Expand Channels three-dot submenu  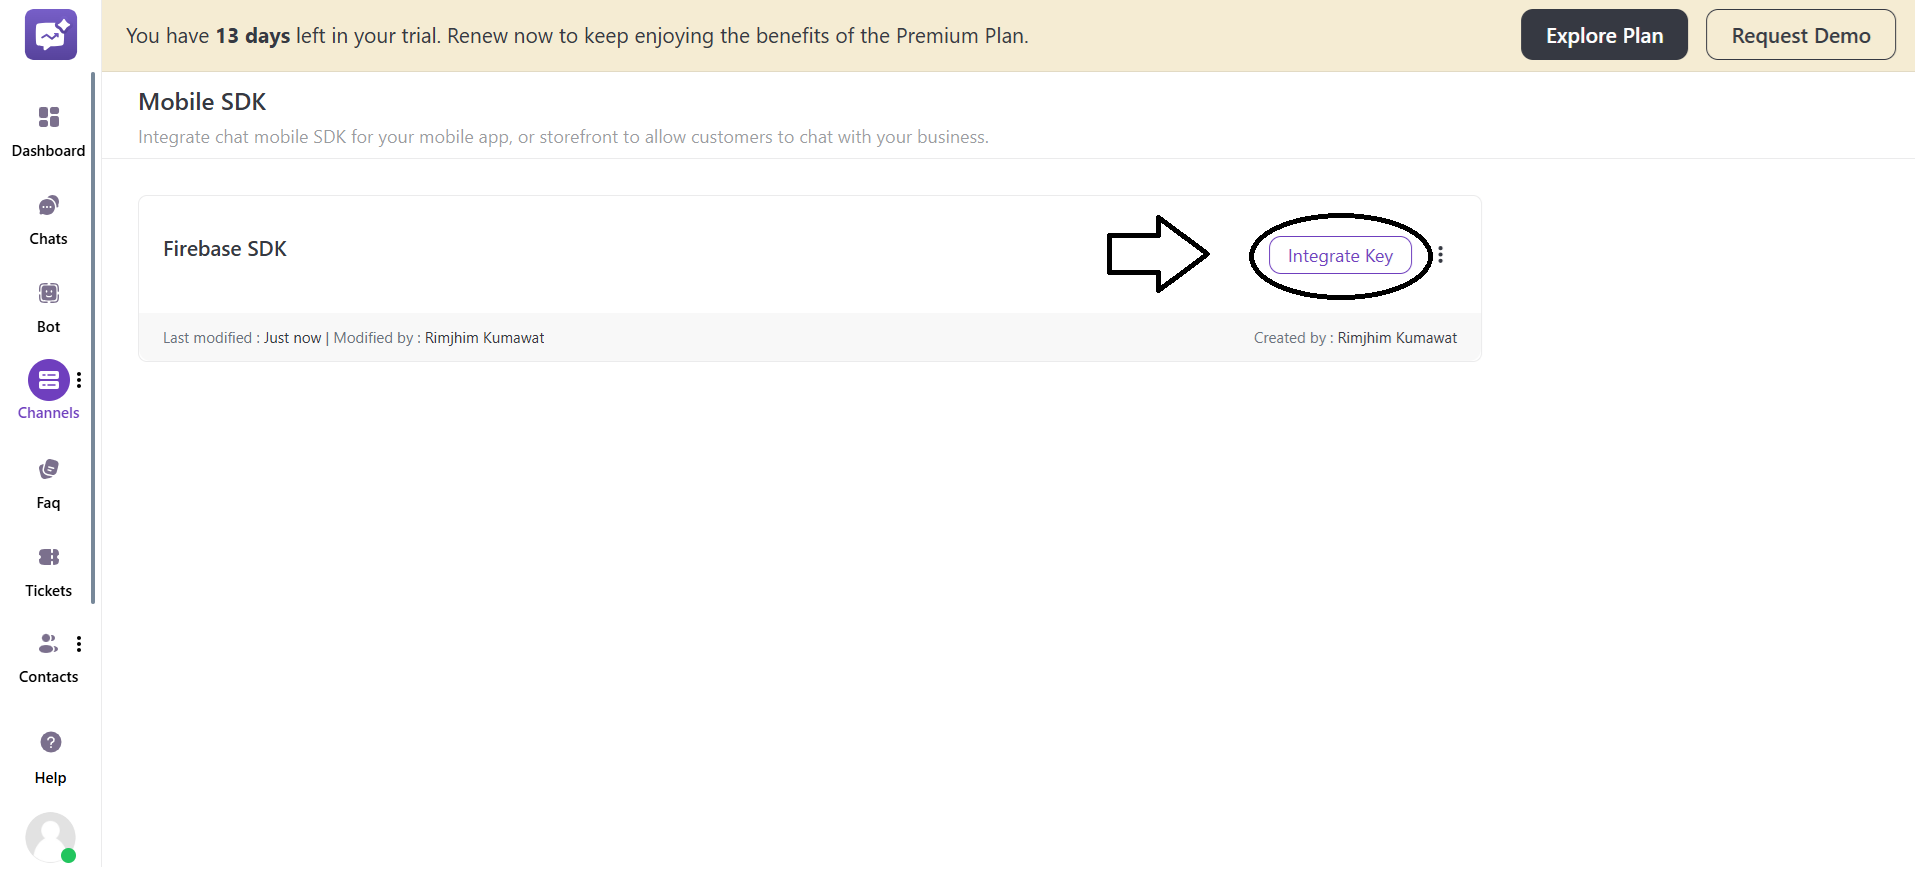[x=79, y=380]
